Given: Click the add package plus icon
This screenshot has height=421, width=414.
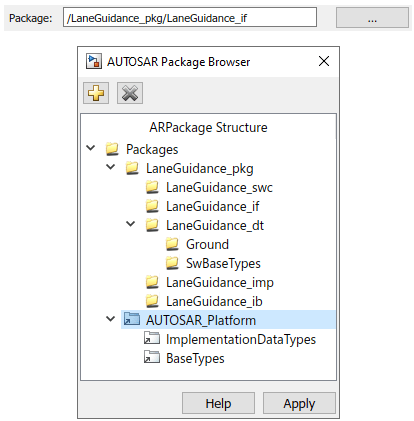Looking at the screenshot, I should tap(96, 93).
